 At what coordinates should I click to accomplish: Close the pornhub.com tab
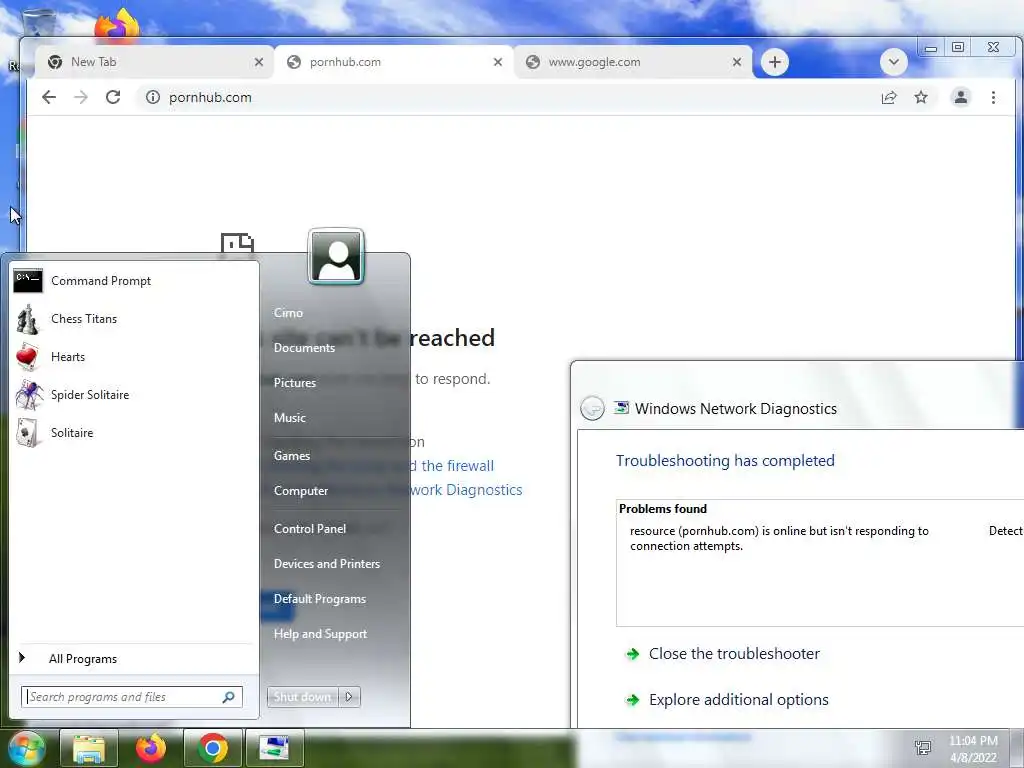tap(498, 62)
